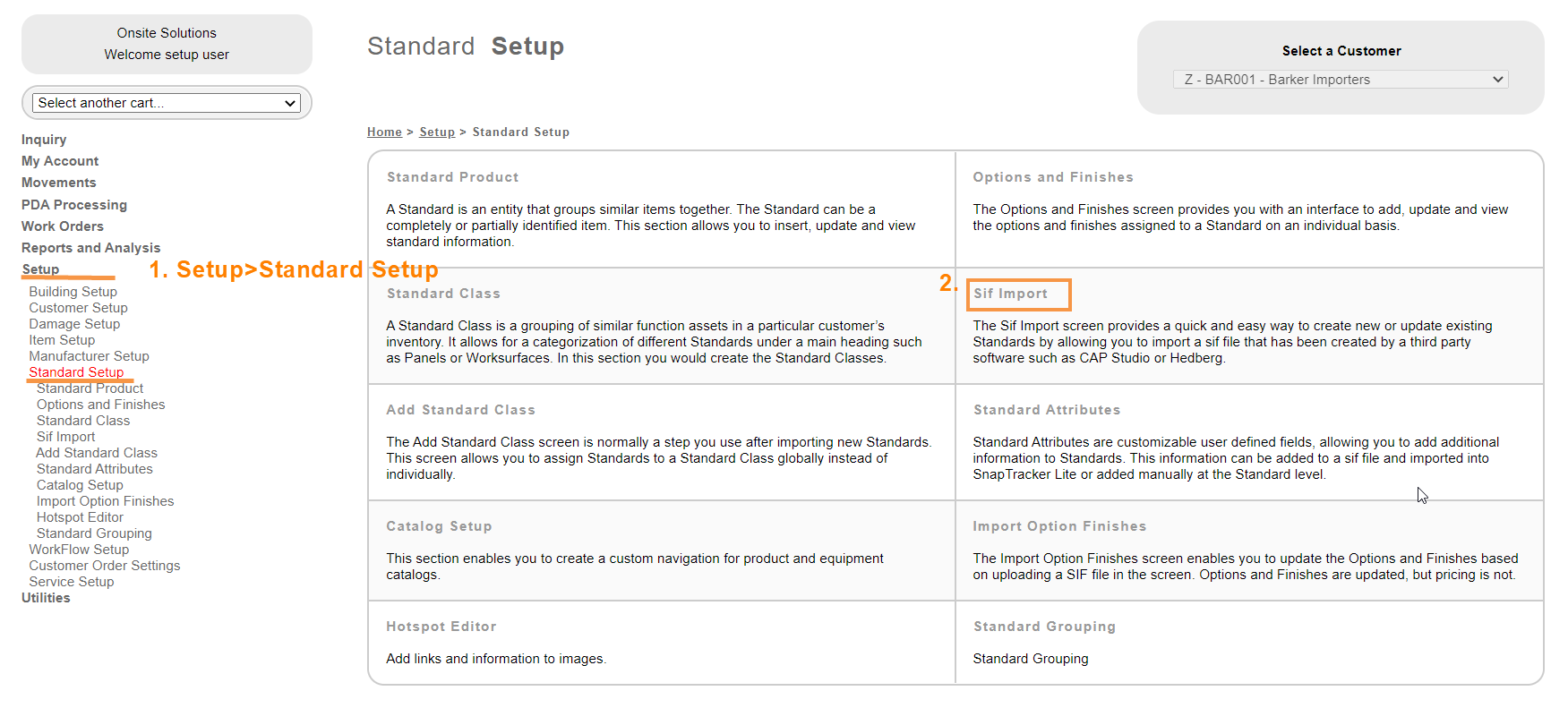1568x708 pixels.
Task: Open Standard Product sidebar sub-item
Action: tap(90, 388)
